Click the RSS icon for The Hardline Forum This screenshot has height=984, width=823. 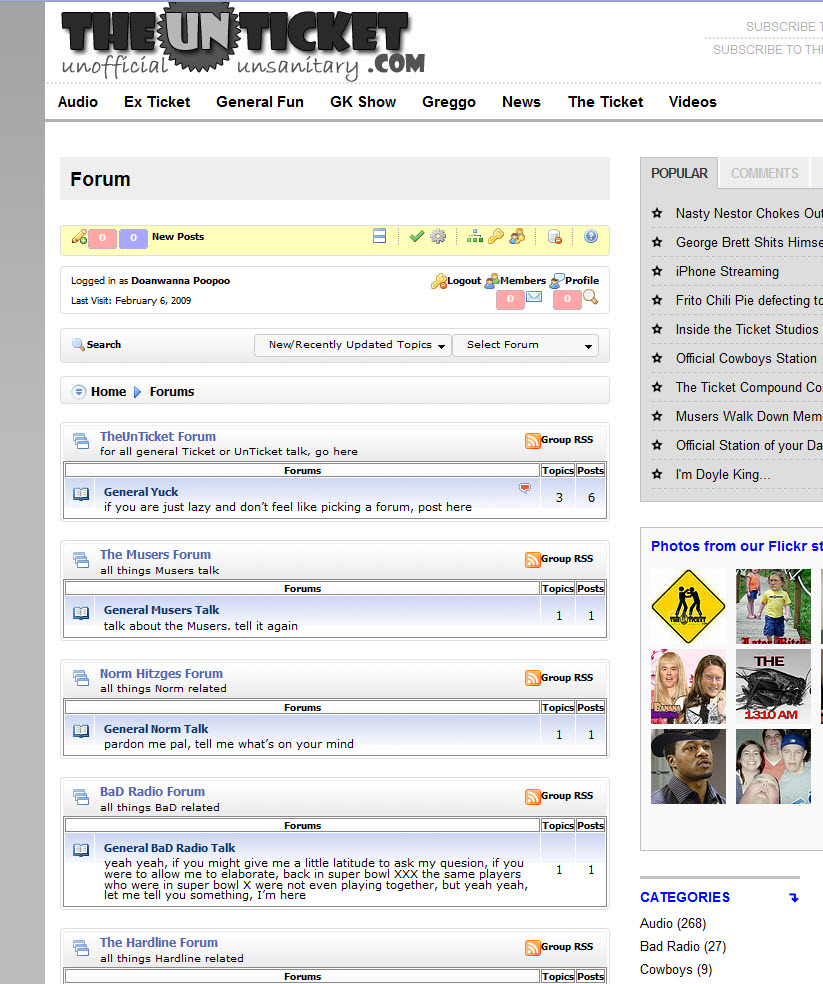point(532,947)
